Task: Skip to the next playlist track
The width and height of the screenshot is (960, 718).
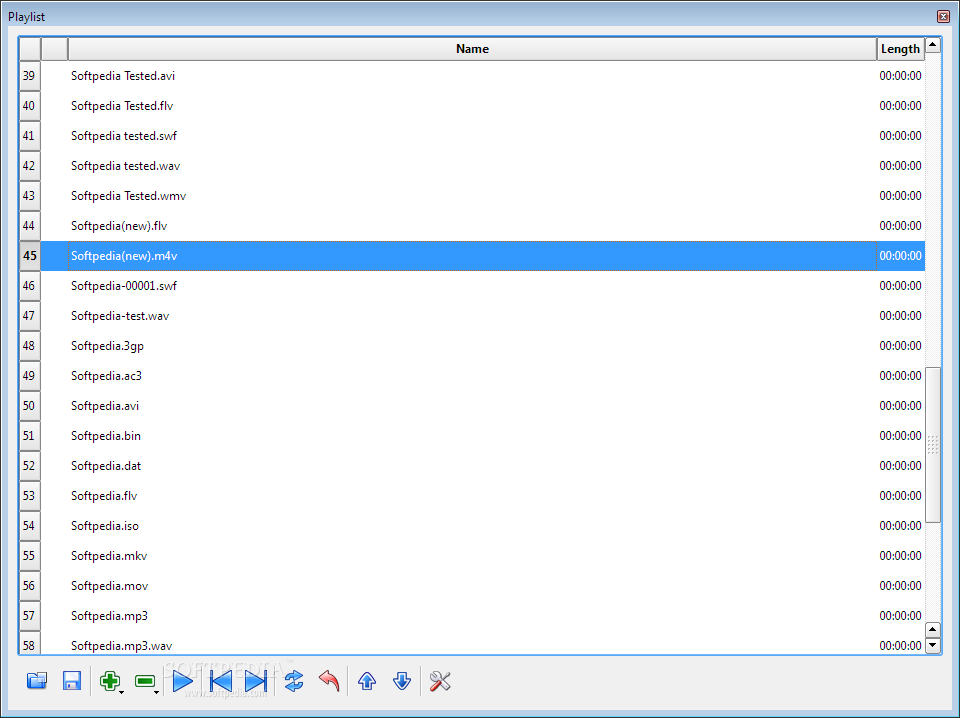Action: [x=256, y=681]
